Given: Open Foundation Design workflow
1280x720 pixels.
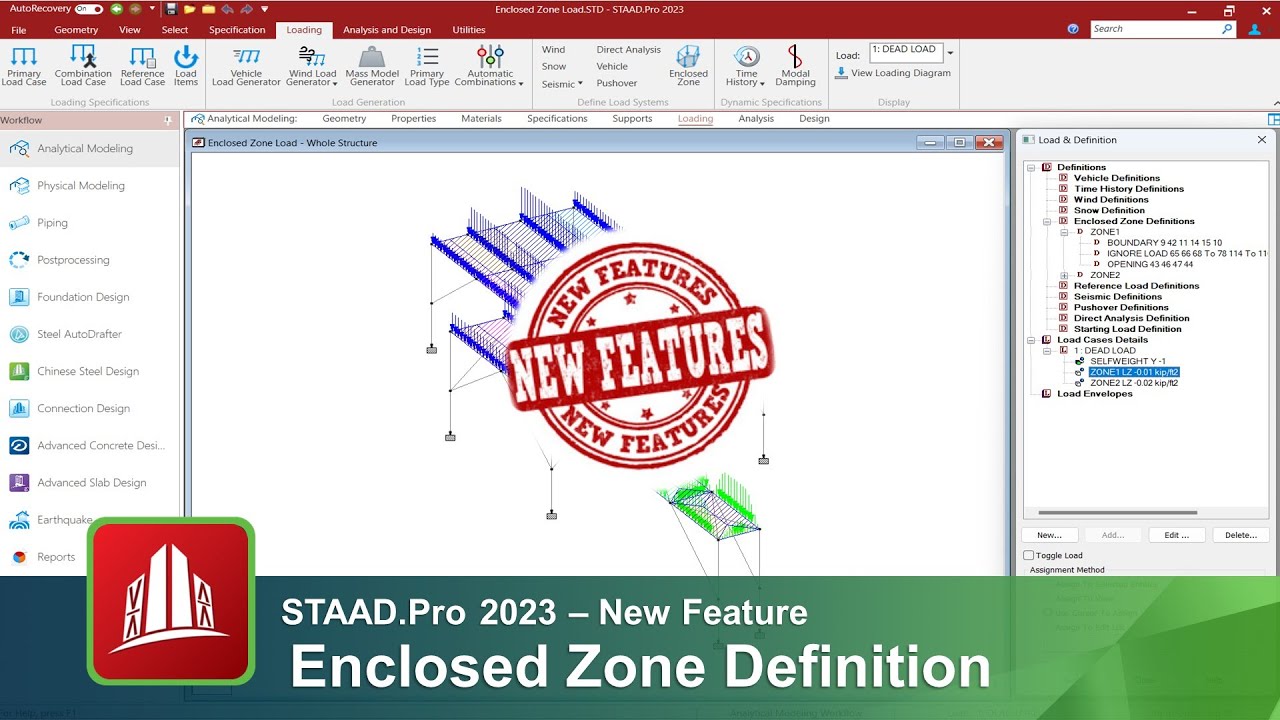Looking at the screenshot, I should [83, 297].
